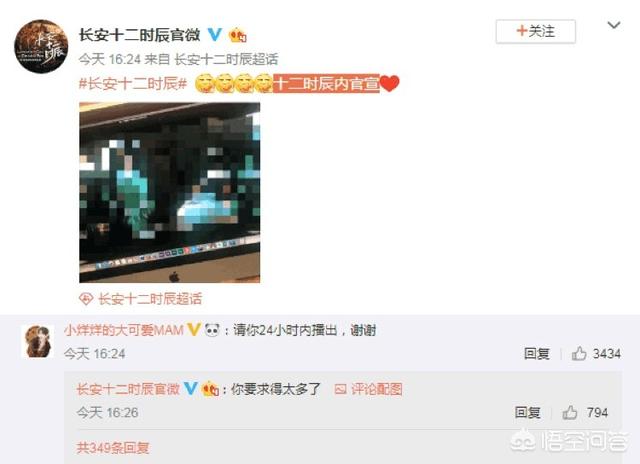Click the blue verified V badge in post header
640x464 pixels.
pyautogui.click(x=215, y=35)
